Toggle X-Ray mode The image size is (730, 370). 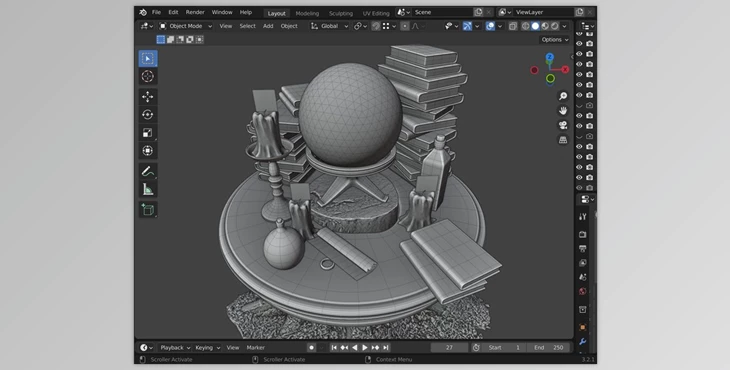[513, 26]
